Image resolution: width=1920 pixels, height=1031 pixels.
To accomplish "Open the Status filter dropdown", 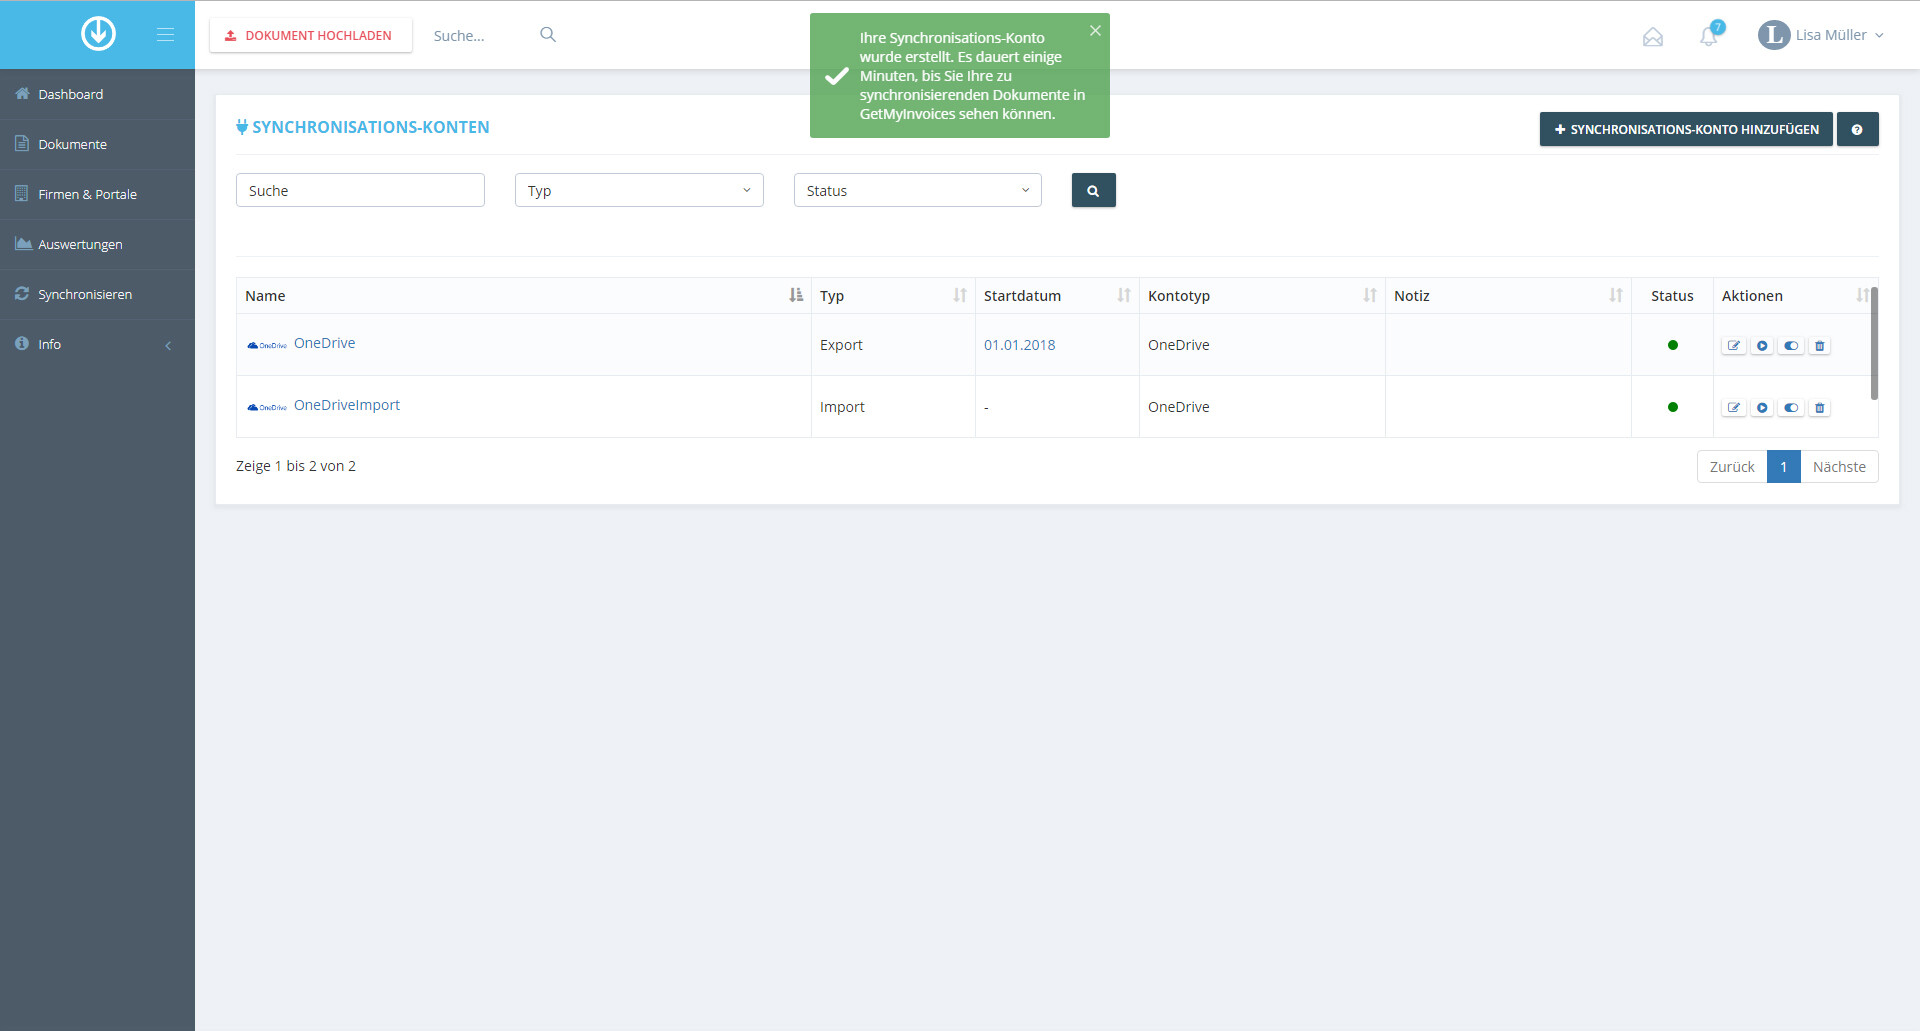I will tap(918, 190).
